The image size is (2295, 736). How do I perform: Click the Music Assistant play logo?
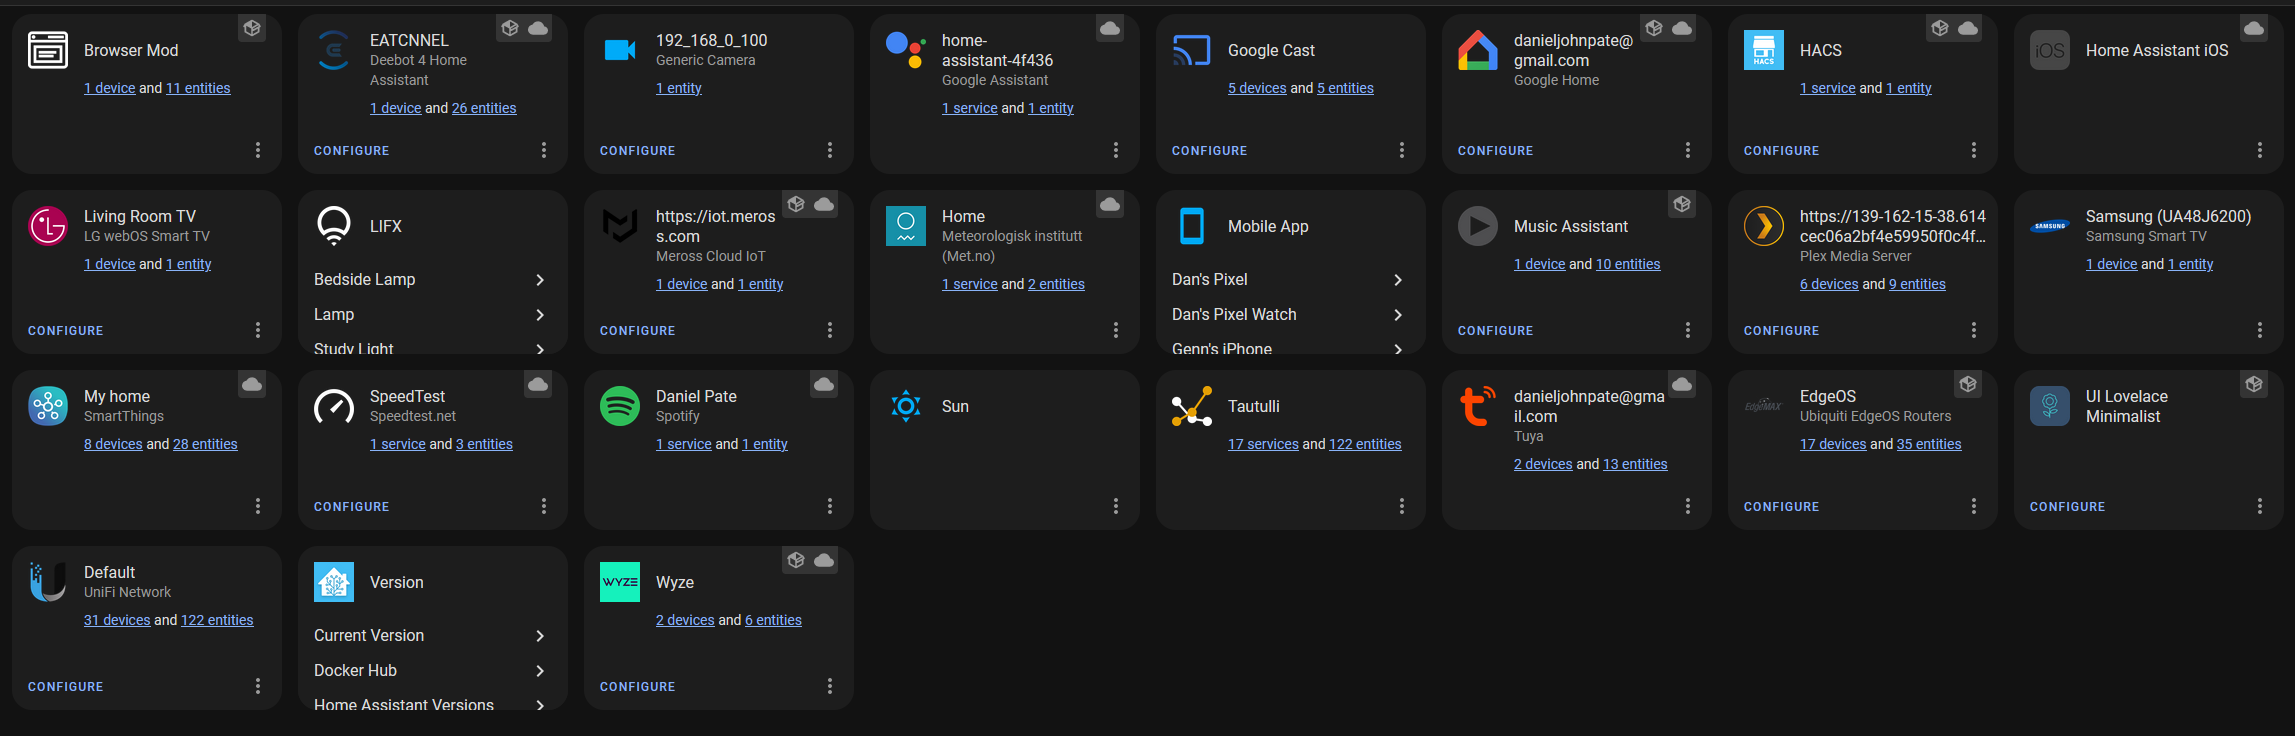point(1478,226)
